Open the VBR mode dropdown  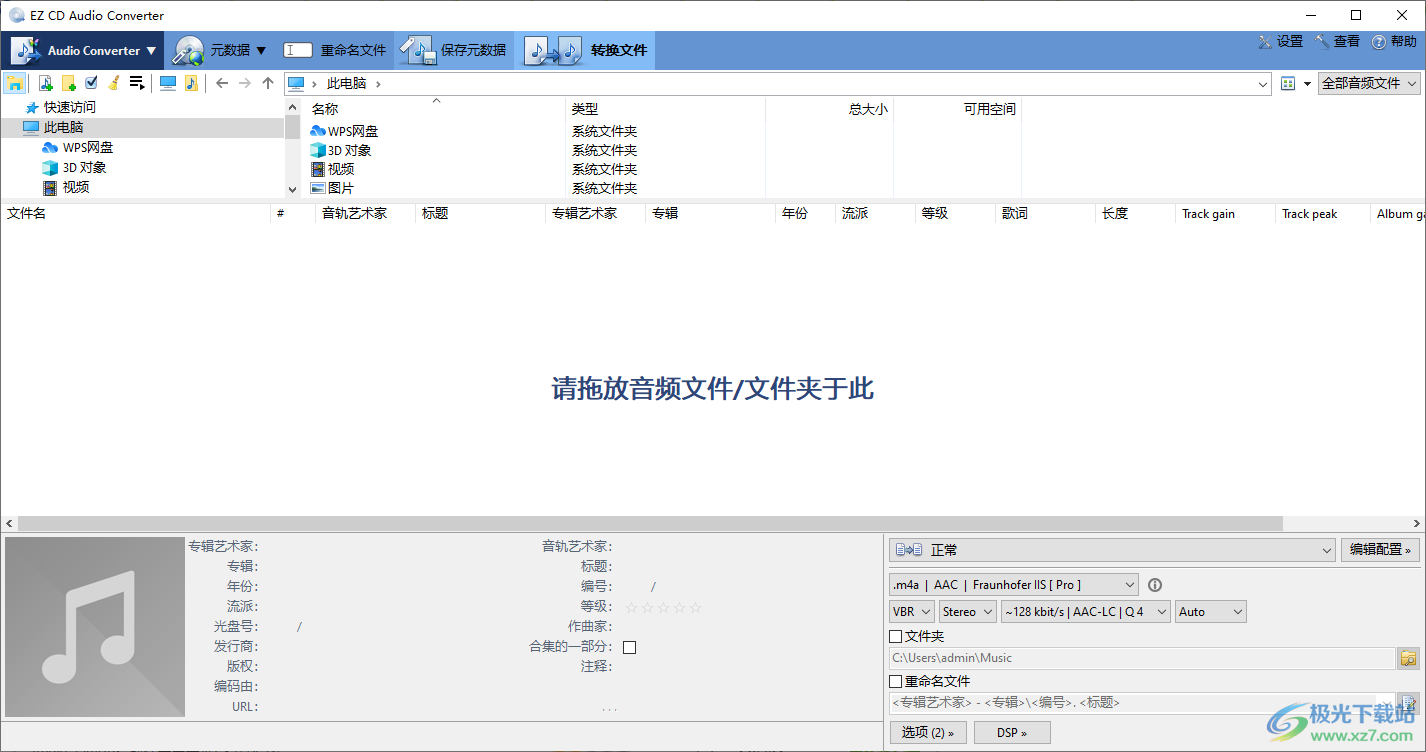pyautogui.click(x=912, y=612)
